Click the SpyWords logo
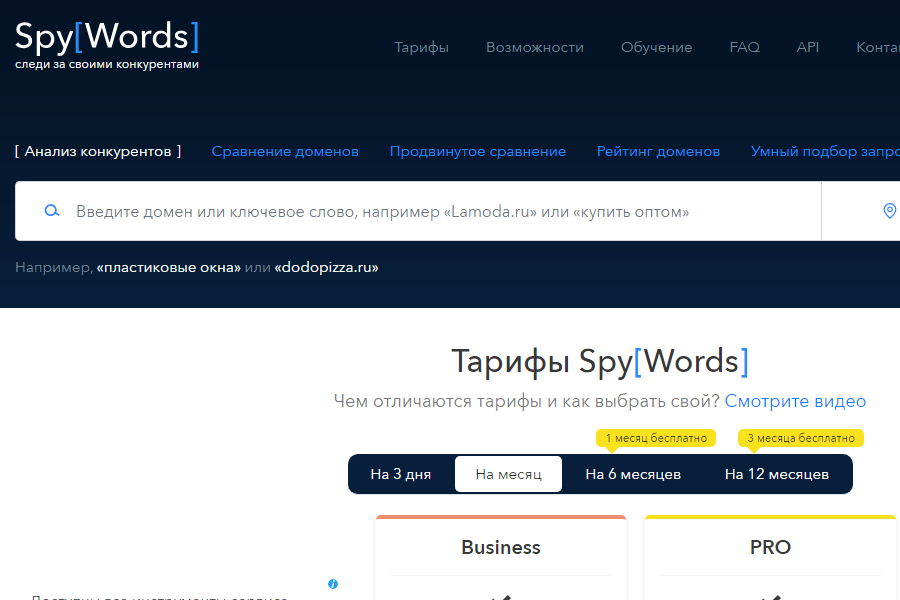This screenshot has height=600, width=900. (x=107, y=43)
